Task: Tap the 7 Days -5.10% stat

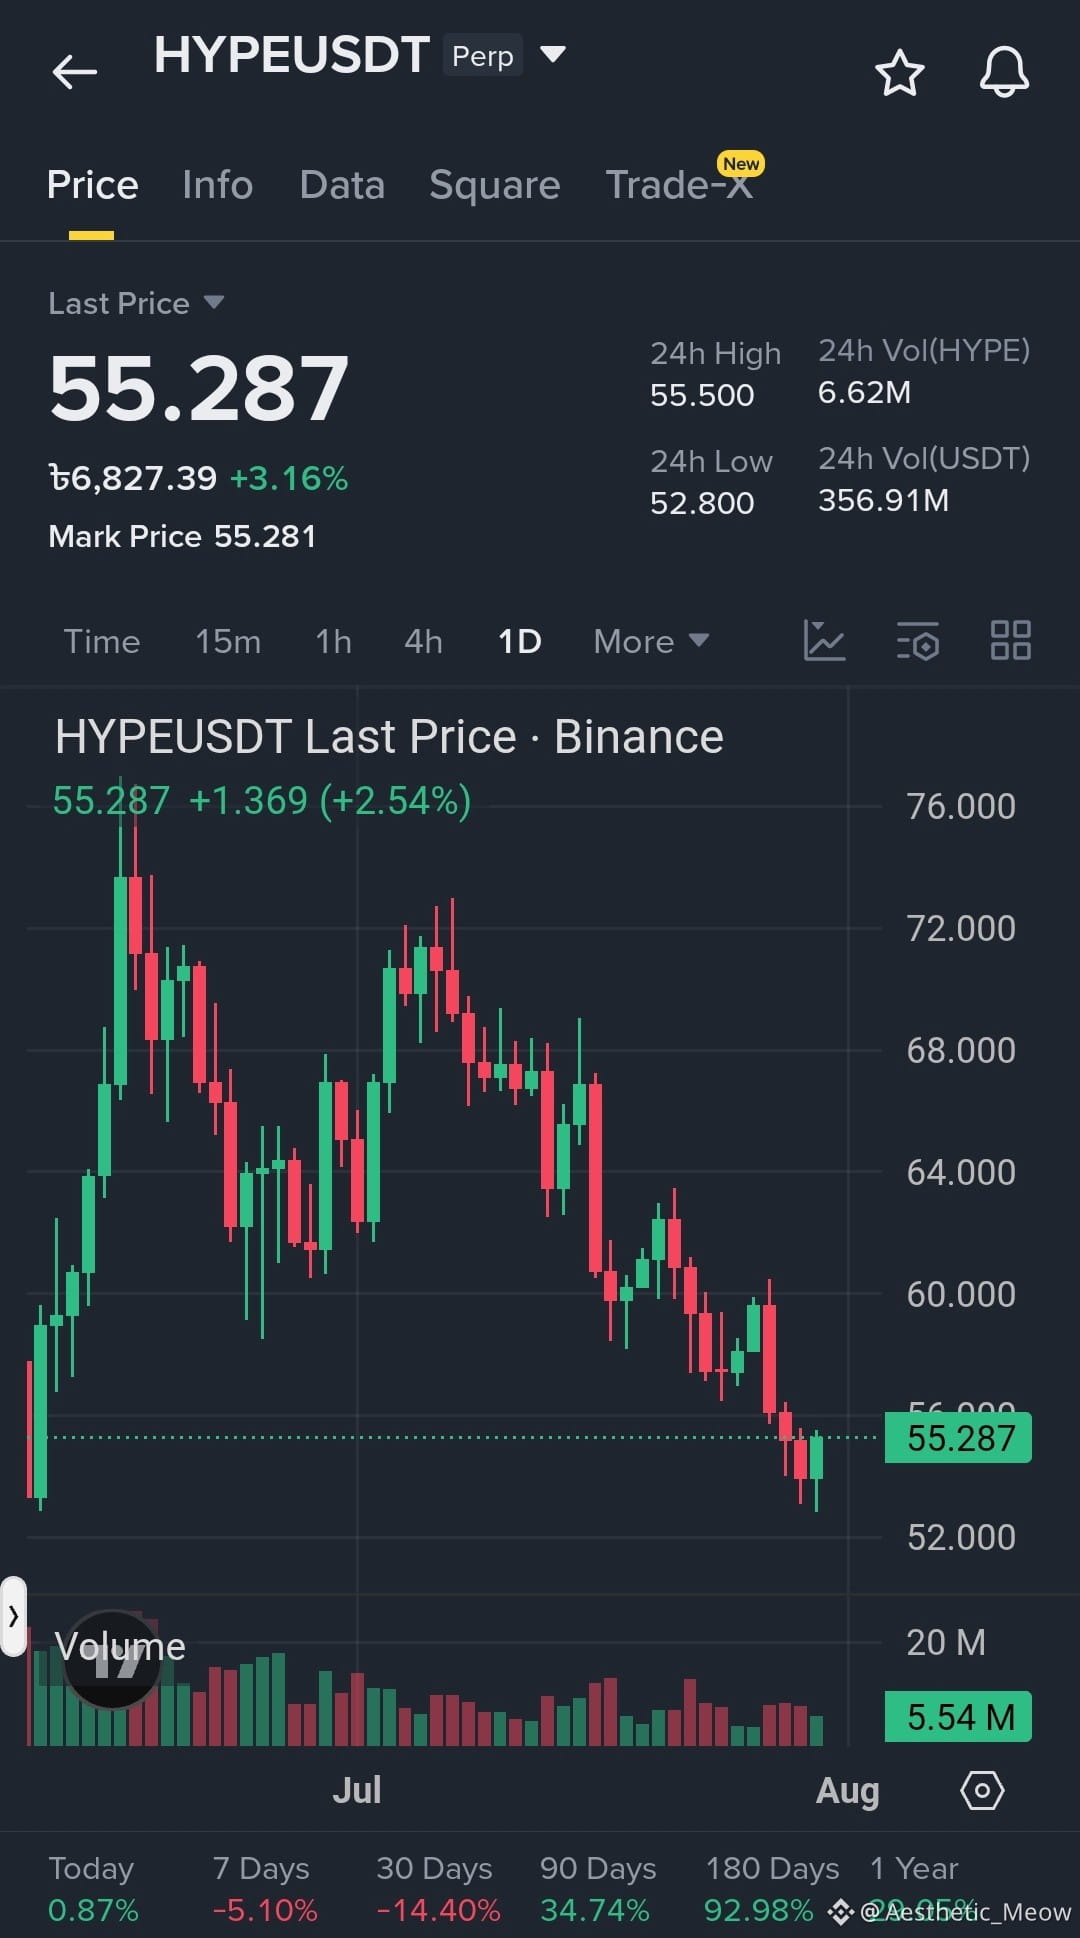Action: tap(264, 1889)
